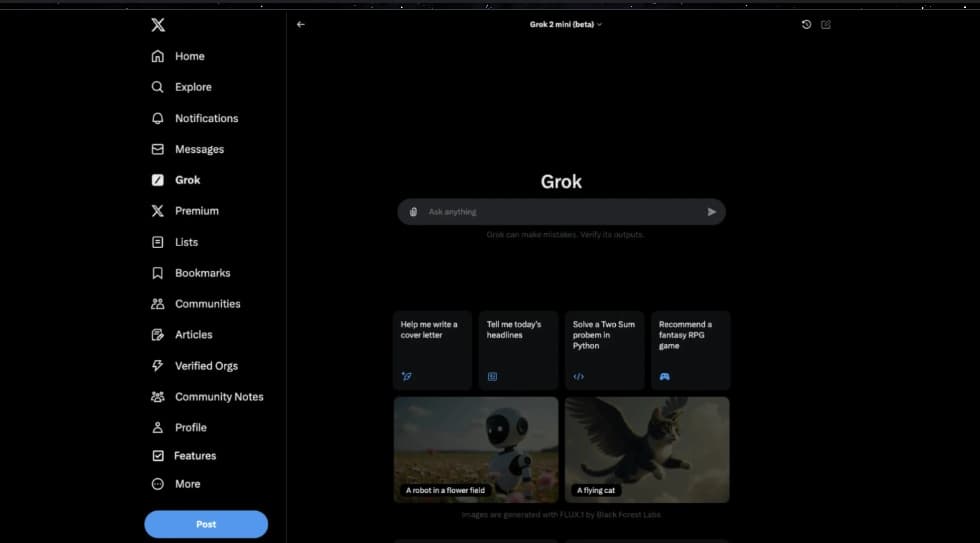Click the Community Notes icon
The height and width of the screenshot is (543, 980).
click(158, 397)
